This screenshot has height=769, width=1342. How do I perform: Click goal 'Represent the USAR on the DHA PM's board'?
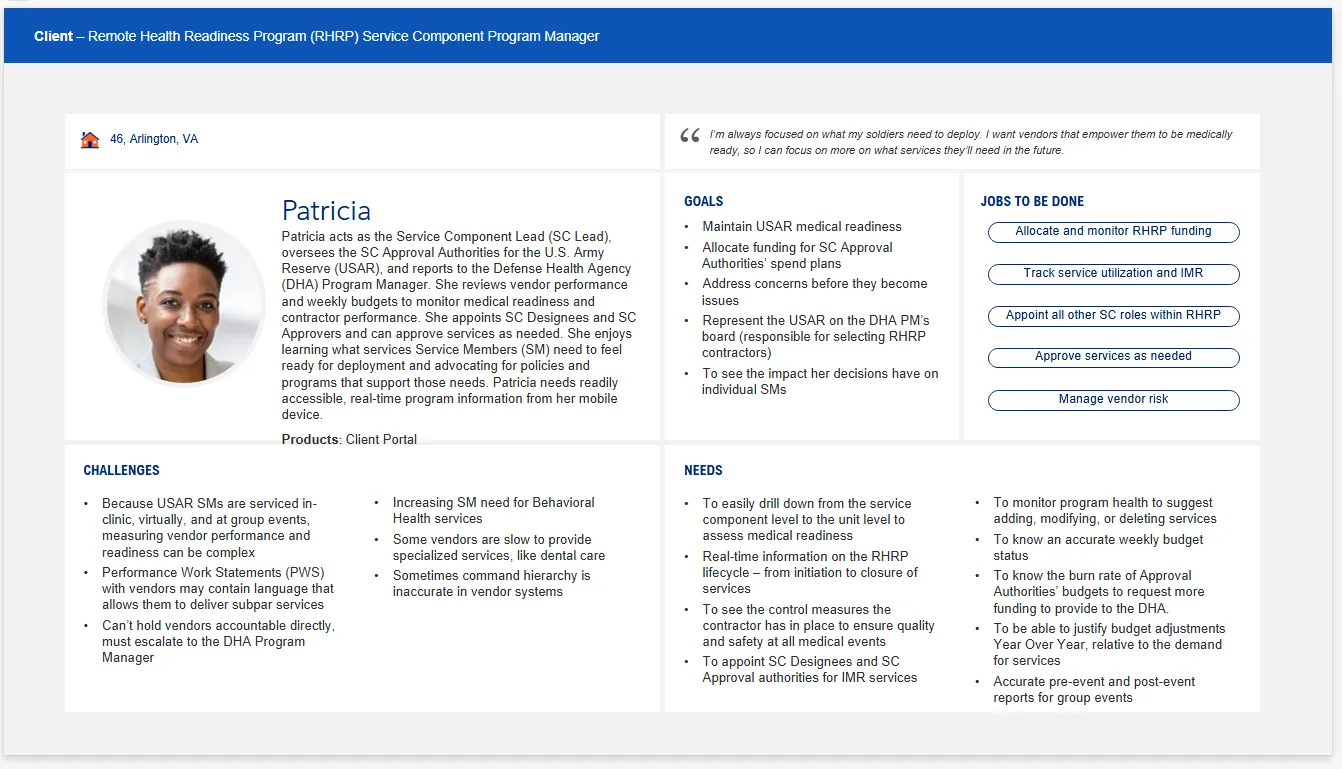815,337
